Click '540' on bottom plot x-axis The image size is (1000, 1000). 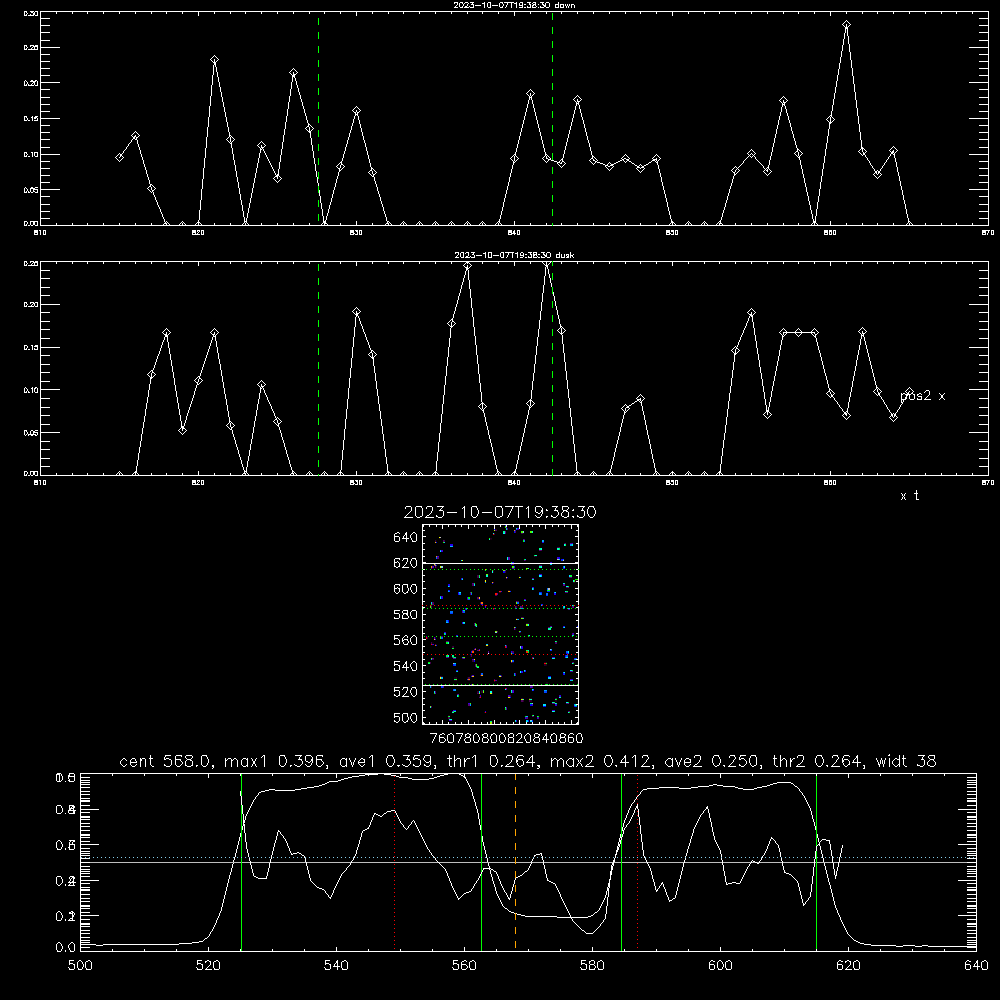(336, 966)
